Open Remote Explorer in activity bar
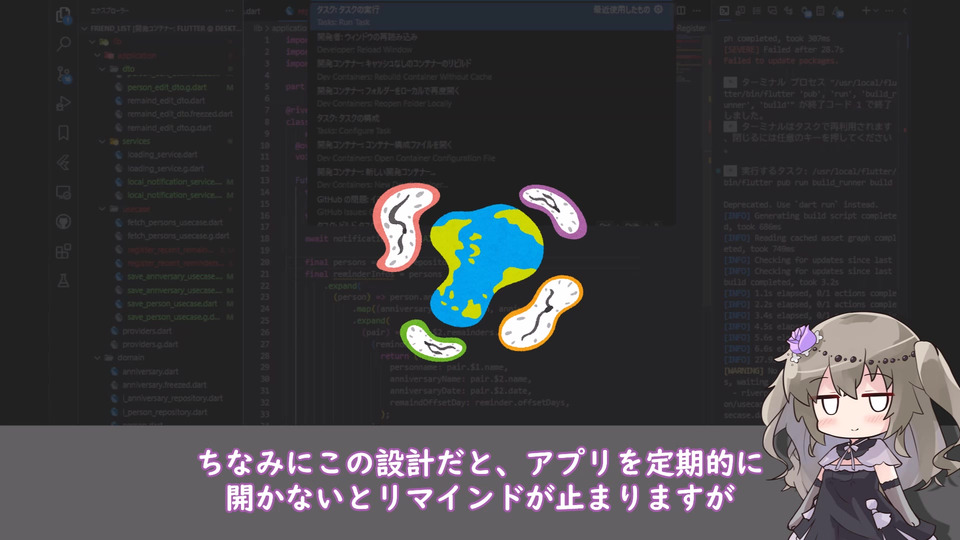The image size is (960, 540). tap(63, 192)
